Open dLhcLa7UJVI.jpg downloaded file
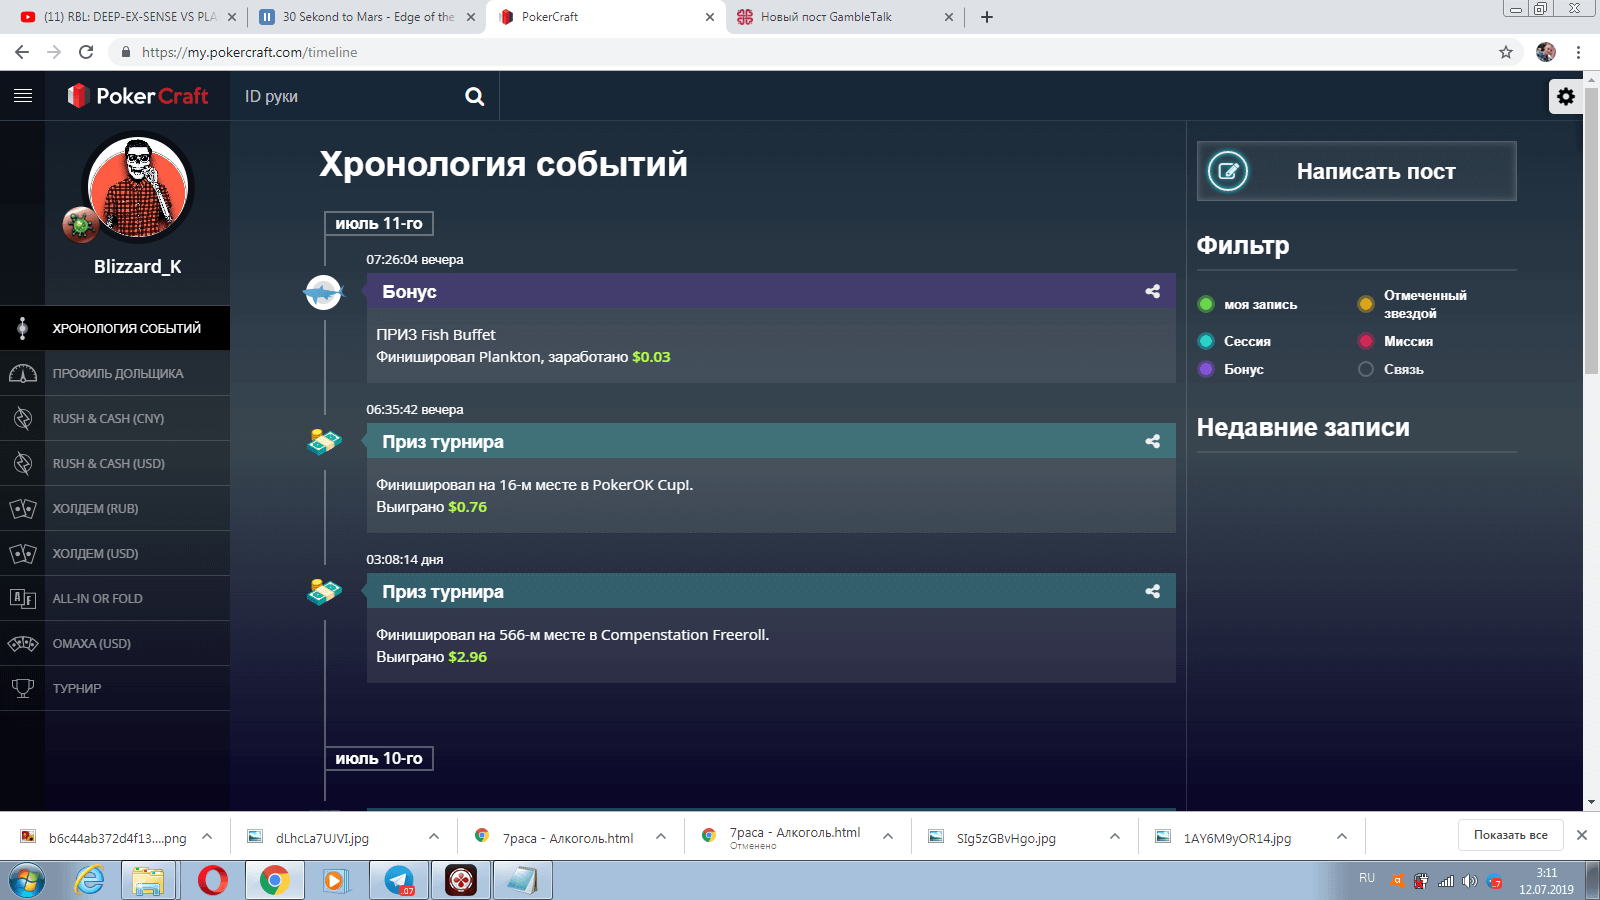The height and width of the screenshot is (900, 1600). click(322, 838)
